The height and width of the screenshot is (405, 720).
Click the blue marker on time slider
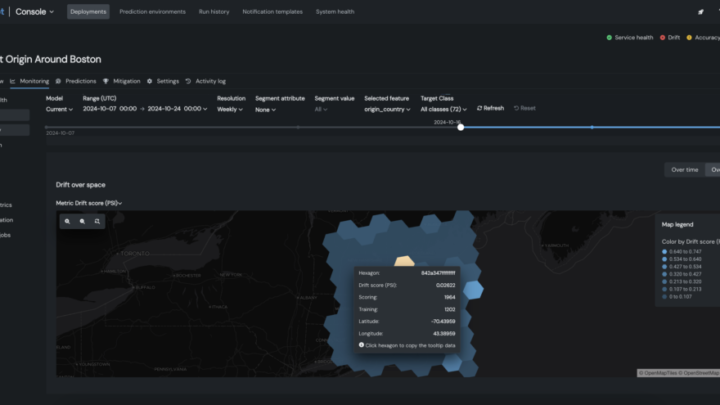592,127
